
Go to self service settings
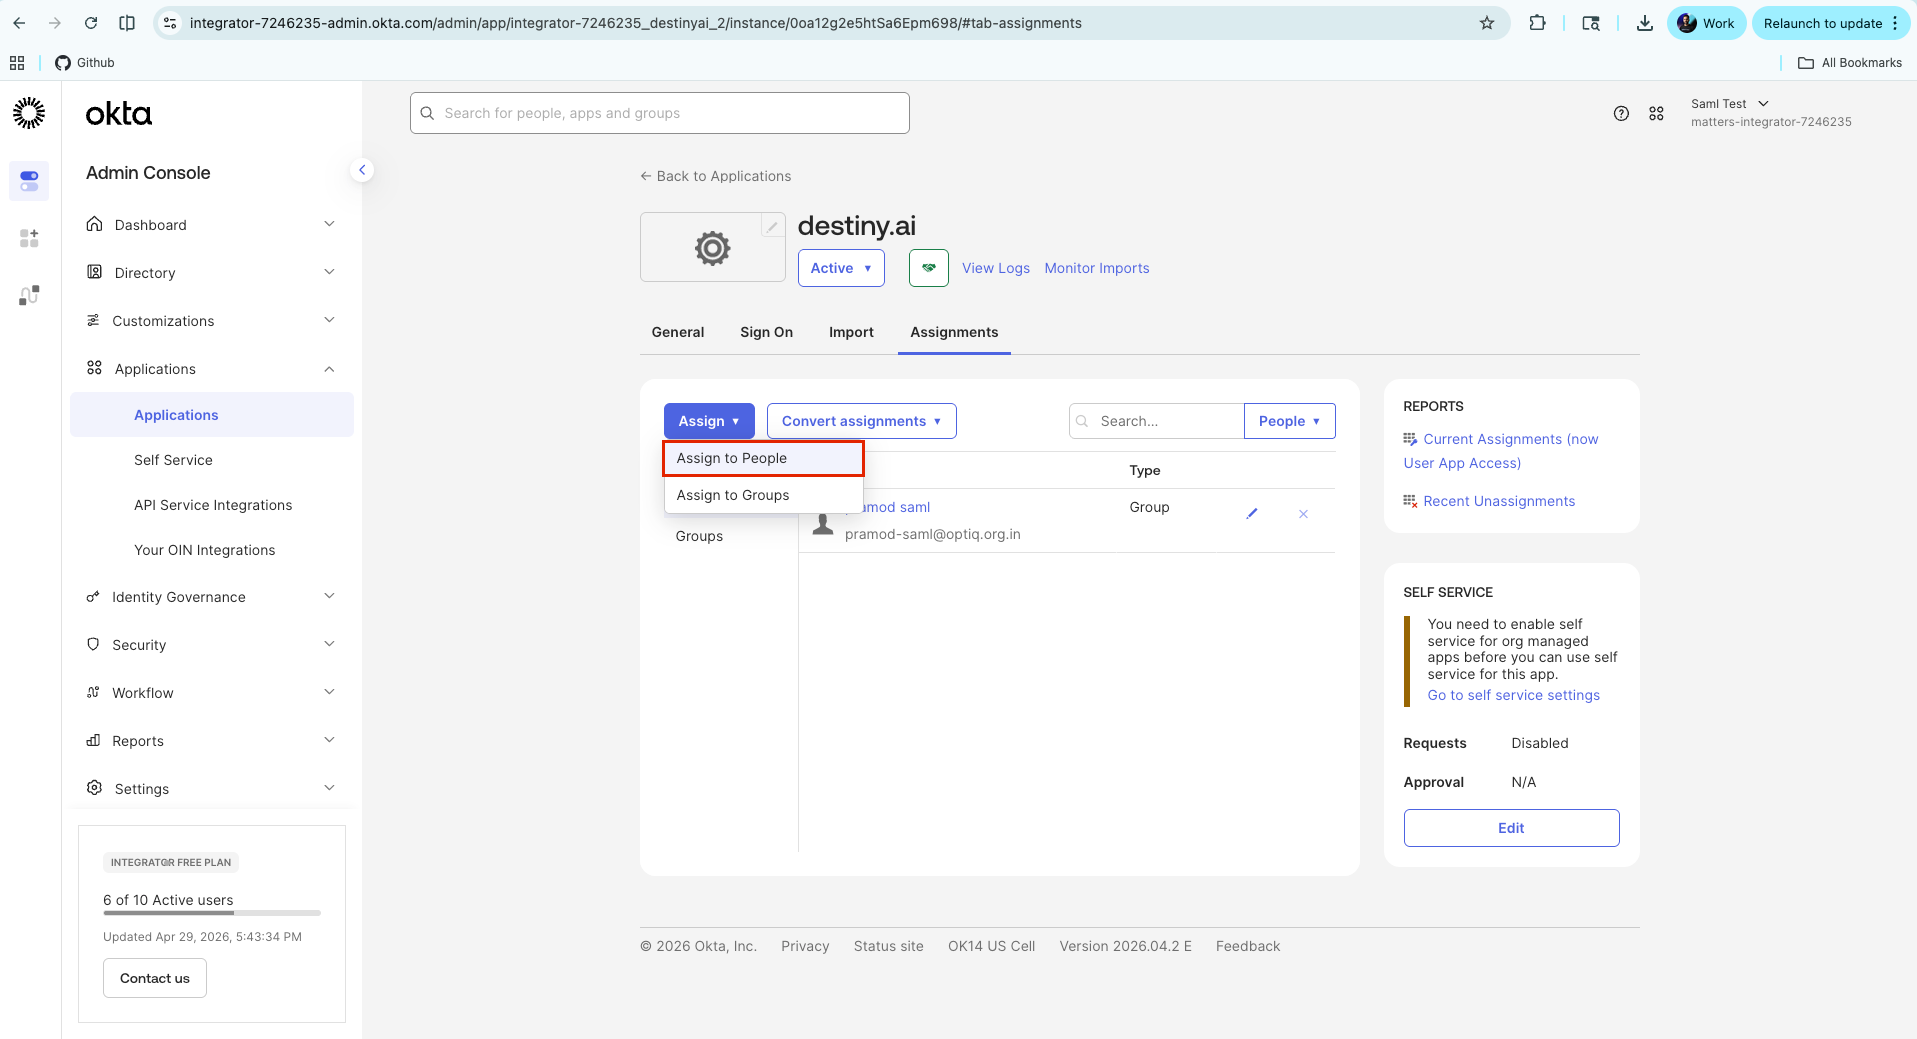[x=1513, y=695]
